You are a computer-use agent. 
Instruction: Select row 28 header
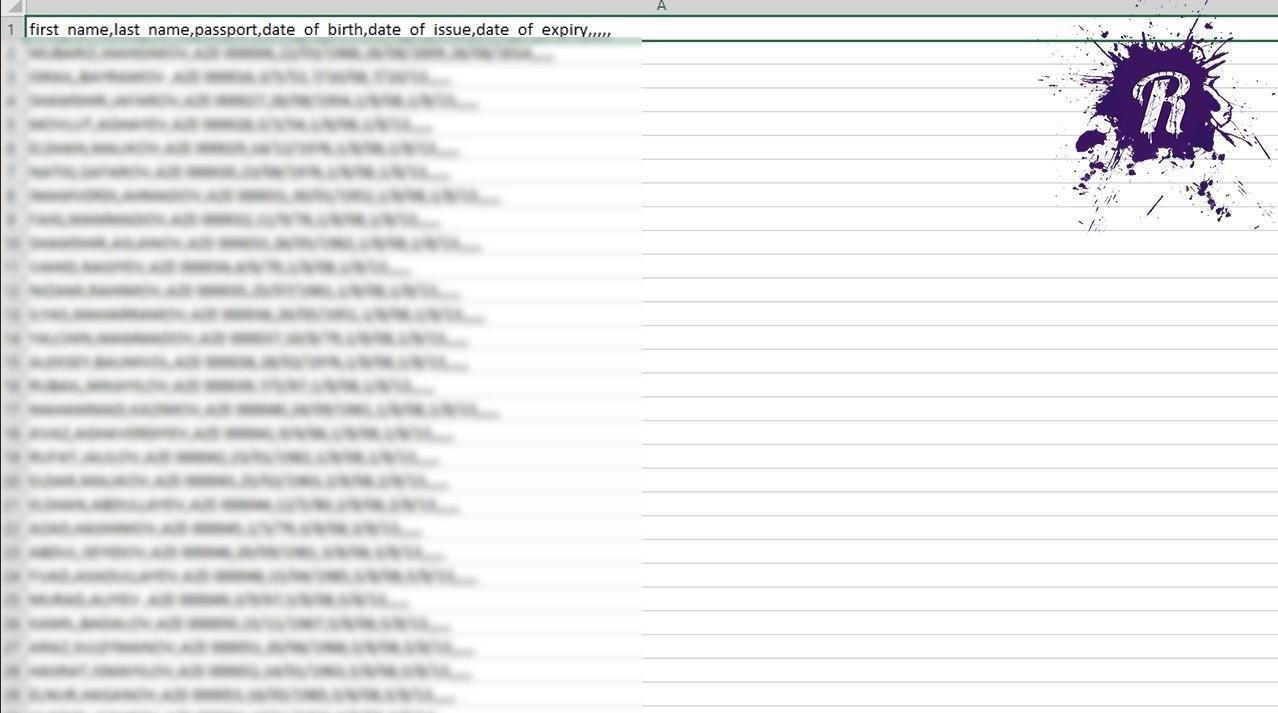[x=11, y=672]
